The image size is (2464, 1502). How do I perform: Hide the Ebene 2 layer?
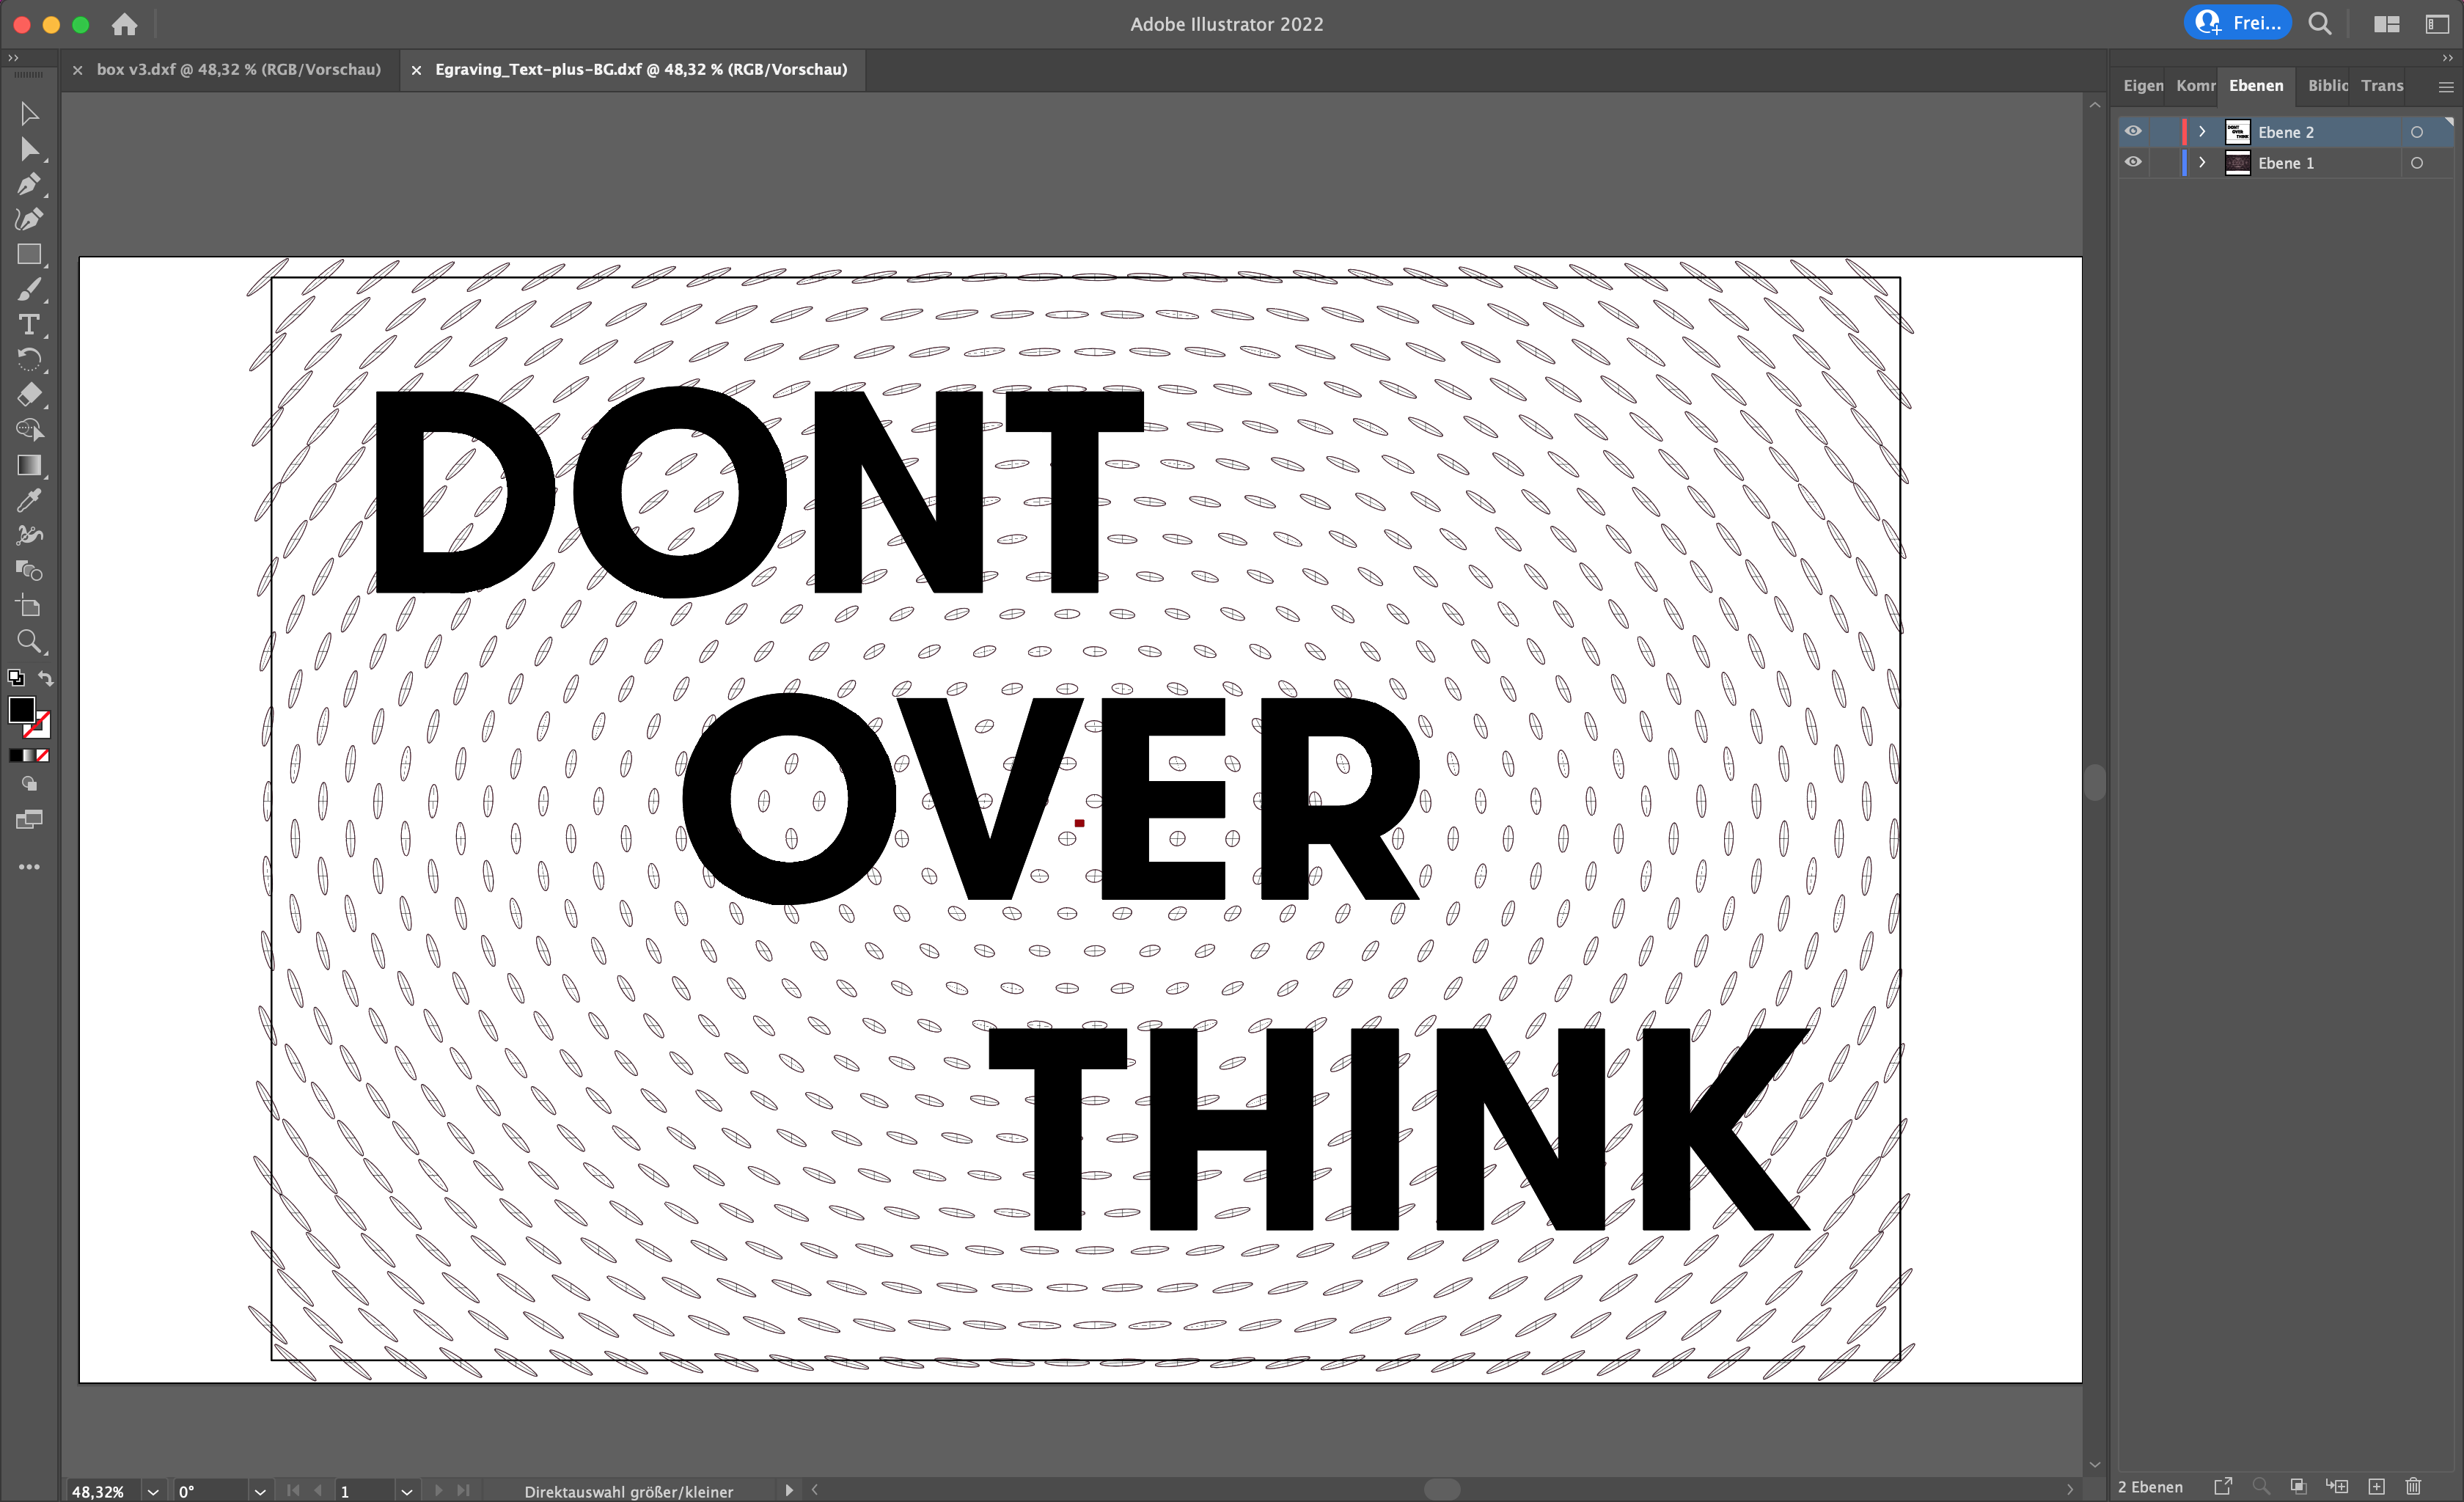coord(2133,131)
